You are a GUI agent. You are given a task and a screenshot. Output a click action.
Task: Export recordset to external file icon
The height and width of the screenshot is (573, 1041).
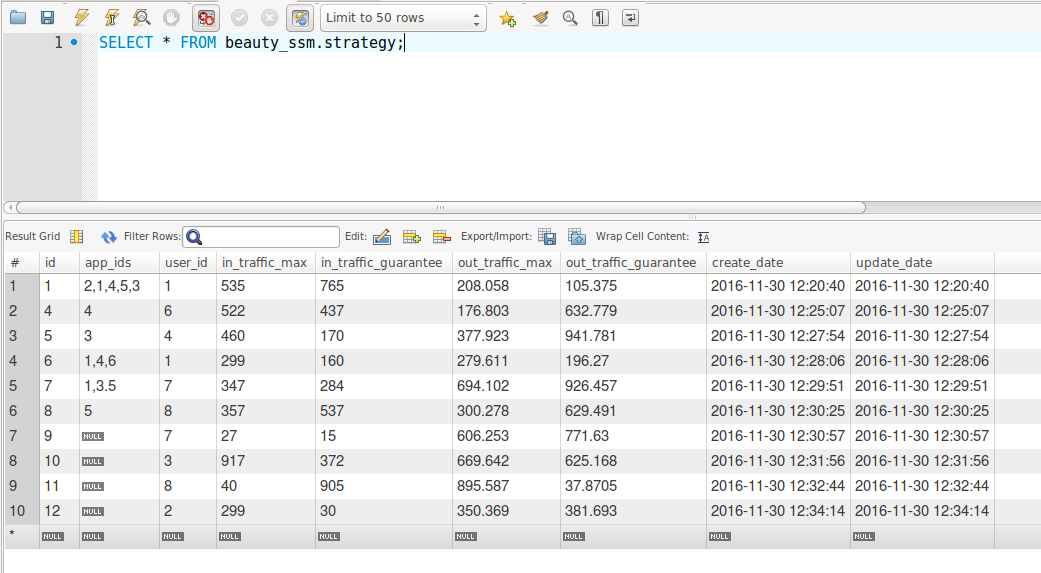pyautogui.click(x=547, y=236)
